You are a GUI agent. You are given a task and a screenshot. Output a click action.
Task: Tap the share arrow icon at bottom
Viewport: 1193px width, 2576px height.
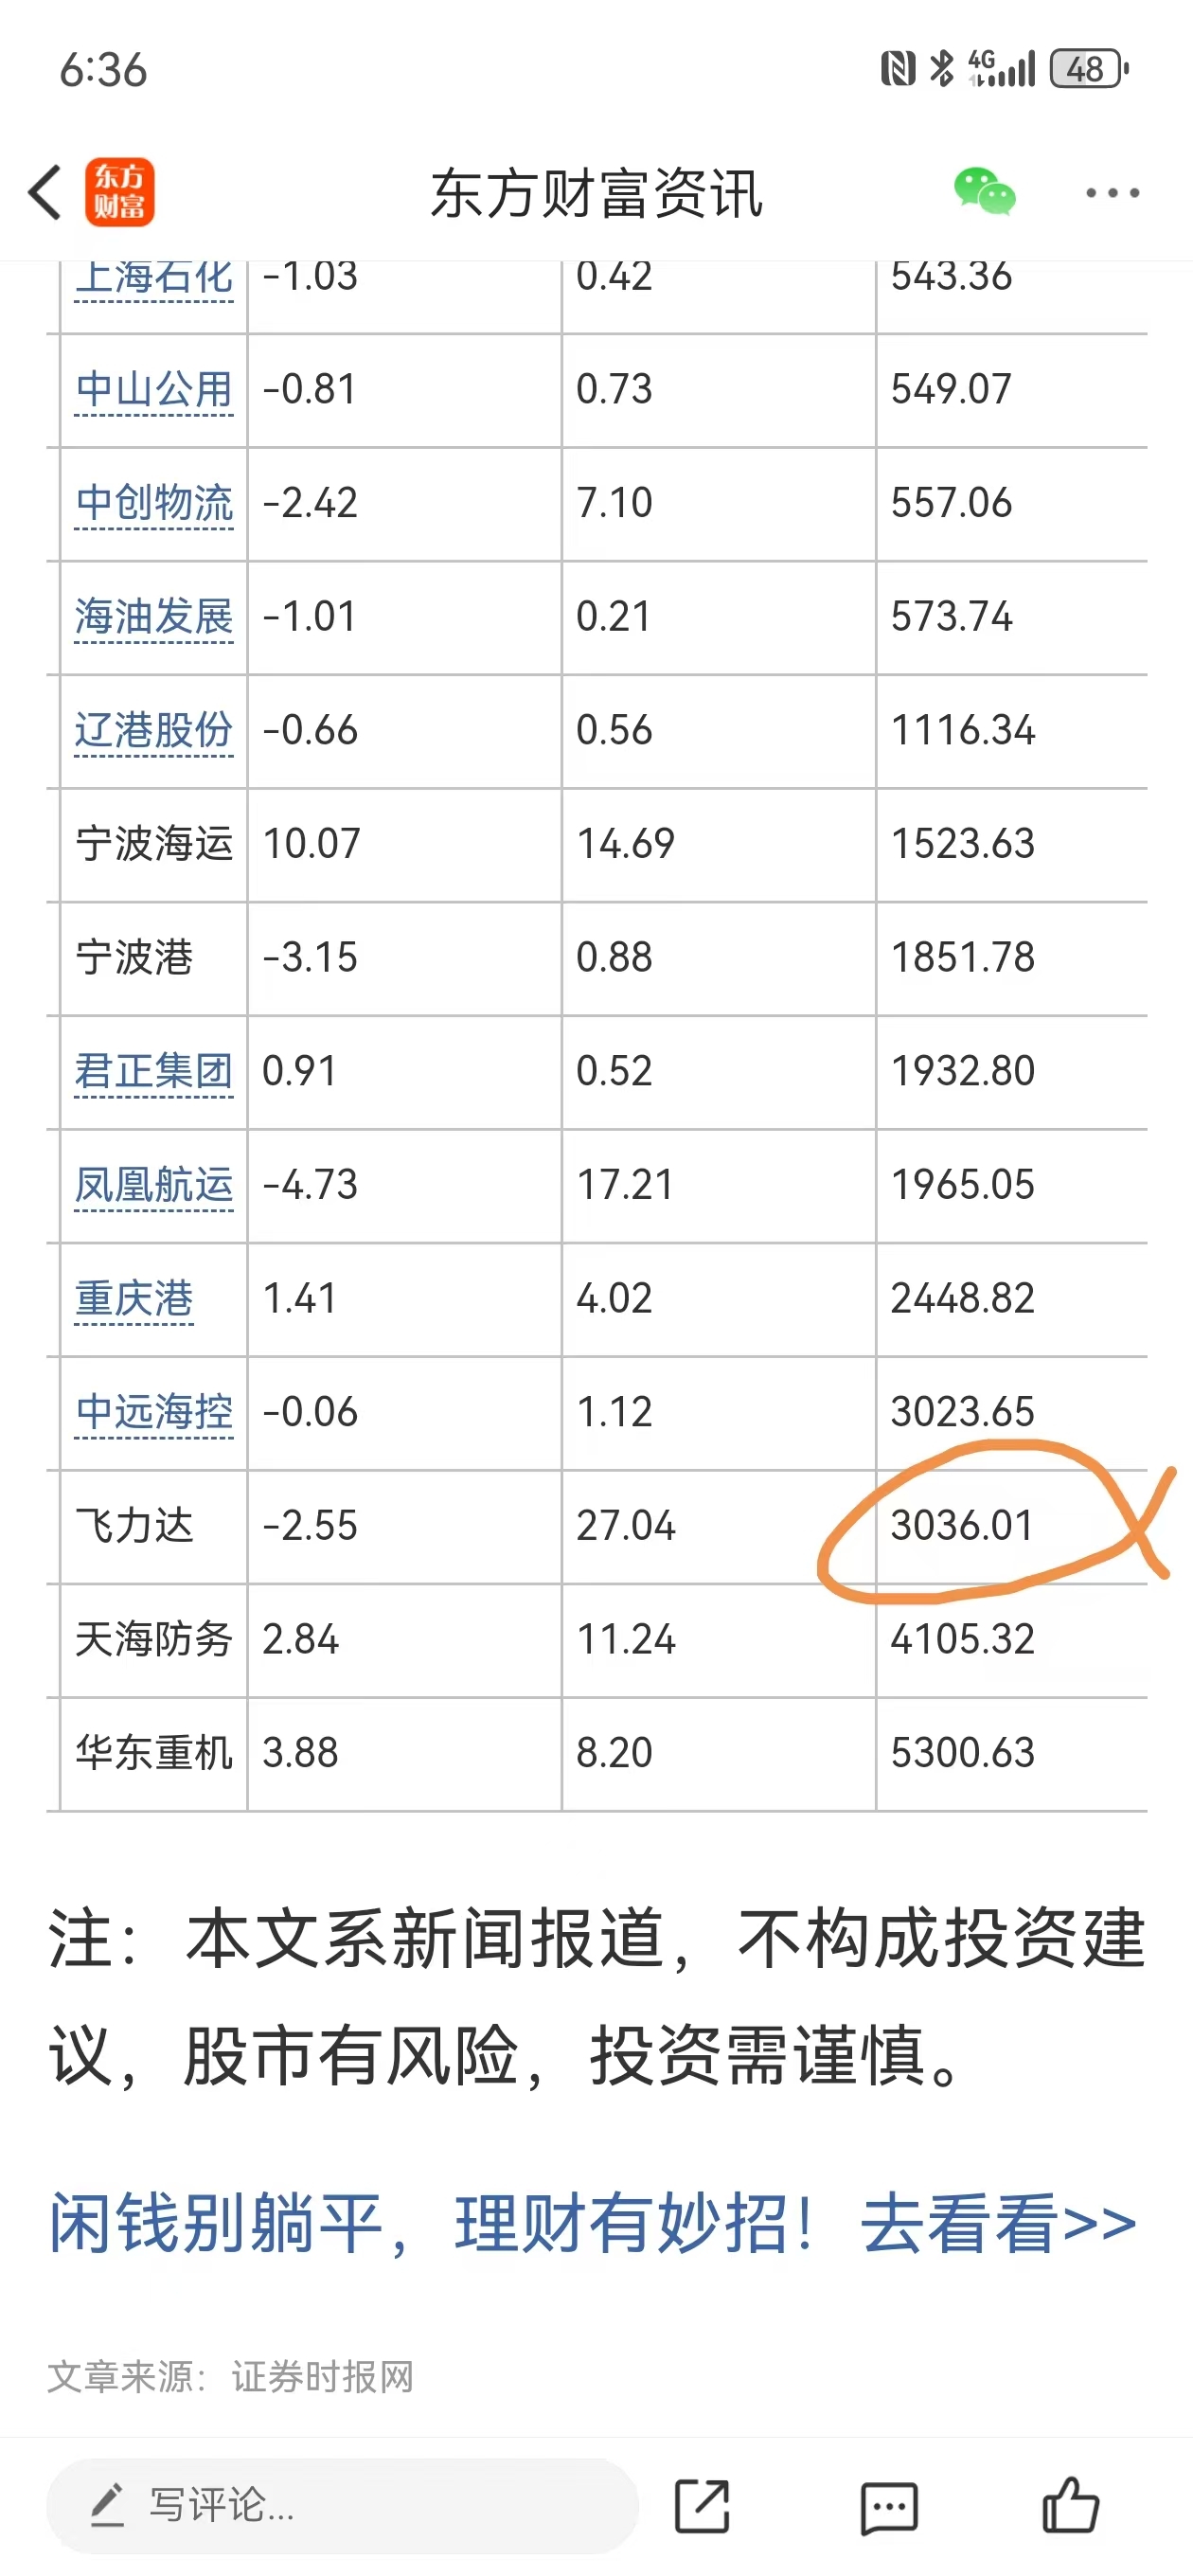[702, 2506]
